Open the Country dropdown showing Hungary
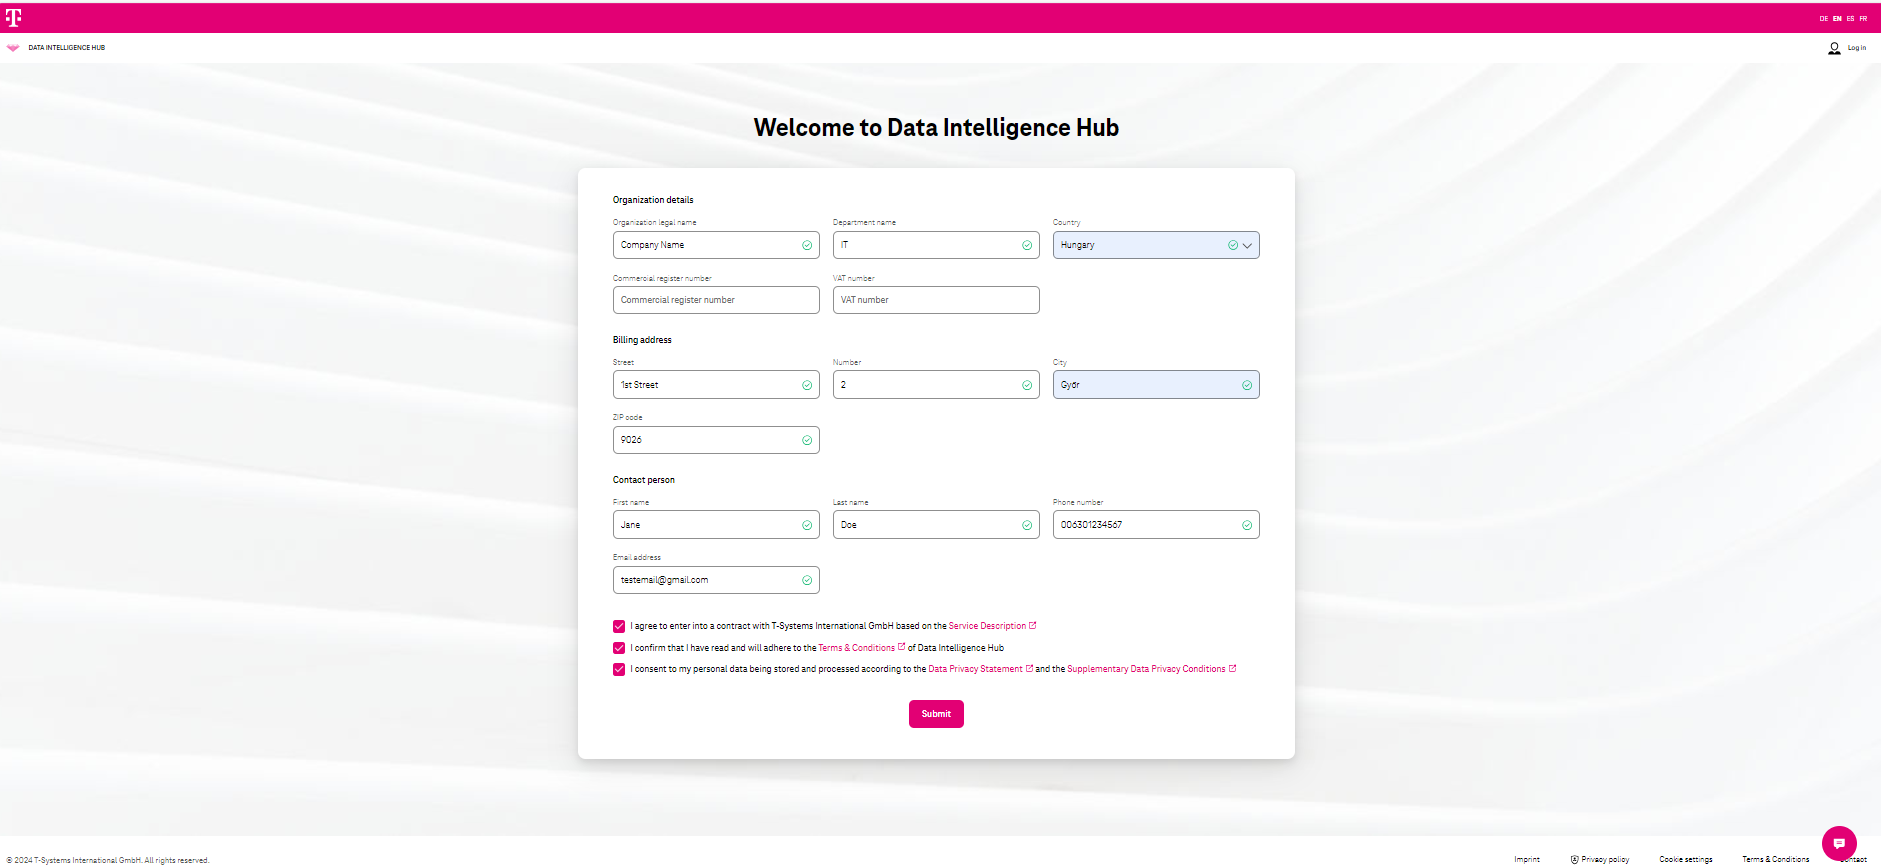 point(1156,245)
